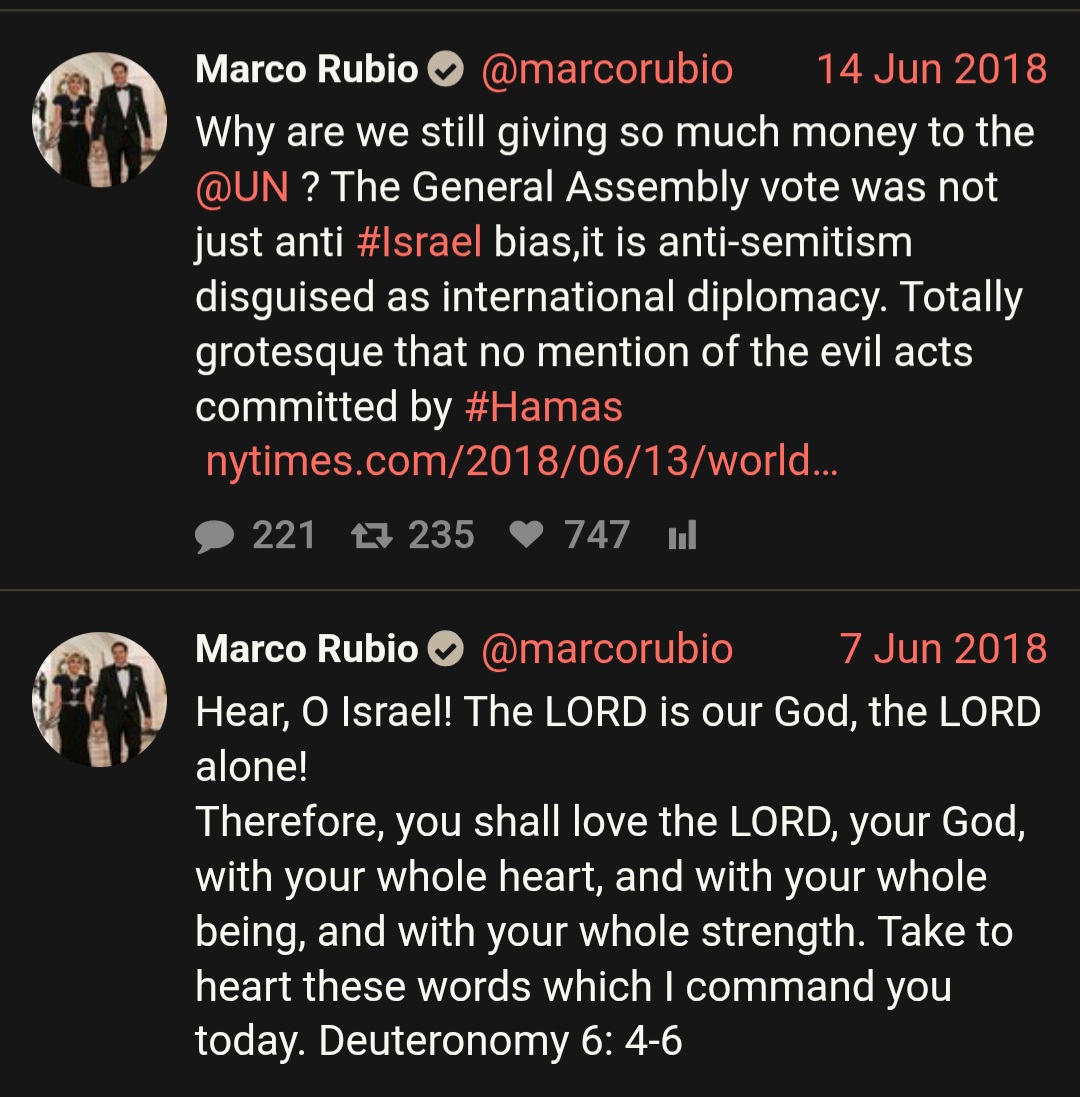Click @marcorubio handle on second tweet
The height and width of the screenshot is (1097, 1080).
point(607,649)
